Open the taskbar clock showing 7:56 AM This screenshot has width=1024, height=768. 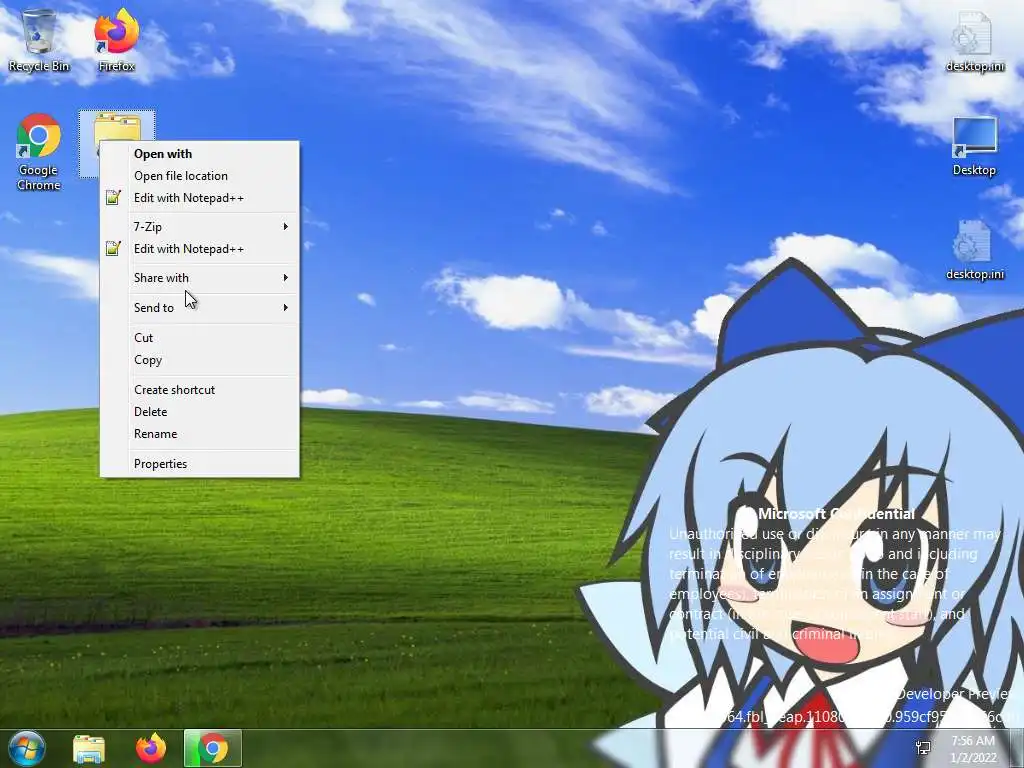973,749
